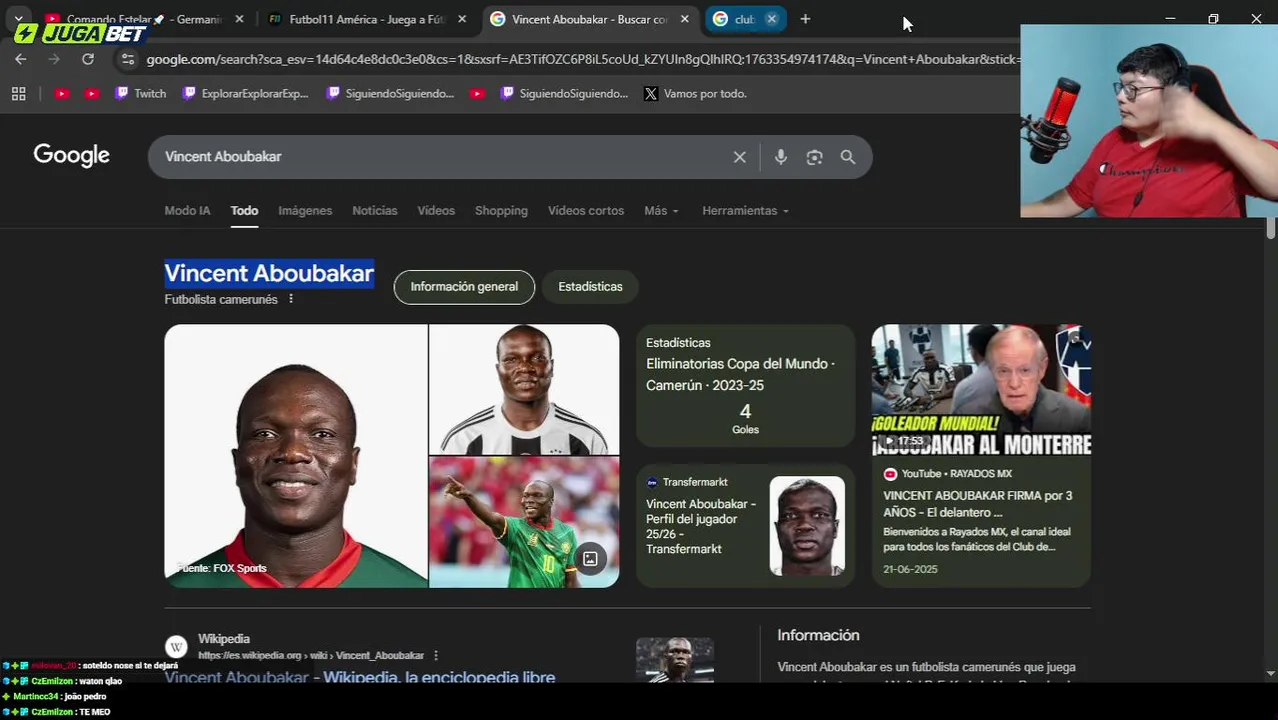Close the Vincent Aboubakar tab
Viewport: 1278px width, 720px height.
(684, 19)
